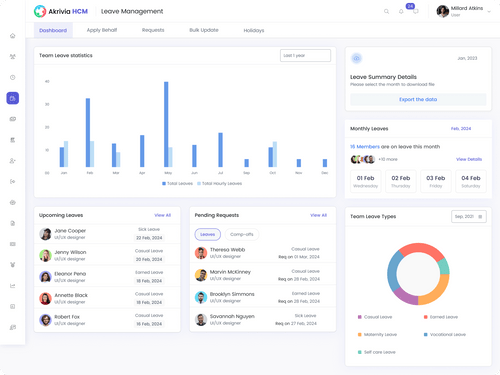The image size is (500, 375).
Task: Click the 16 Members link
Action: [x=365, y=147]
